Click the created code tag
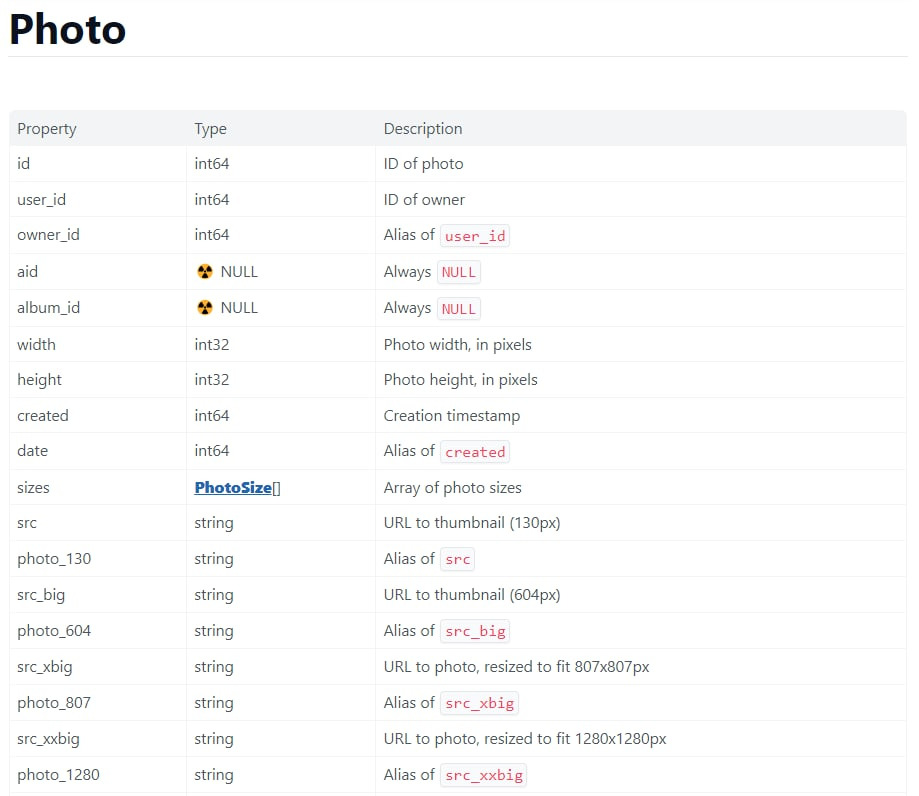 point(475,452)
